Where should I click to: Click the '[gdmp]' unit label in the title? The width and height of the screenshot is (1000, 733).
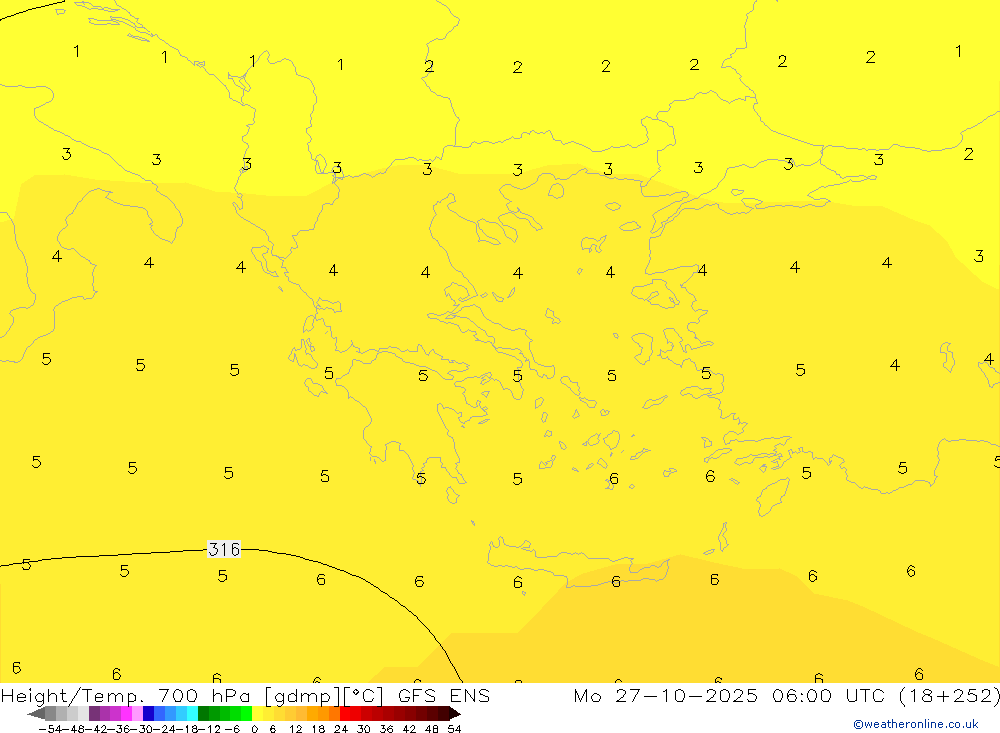click(302, 696)
